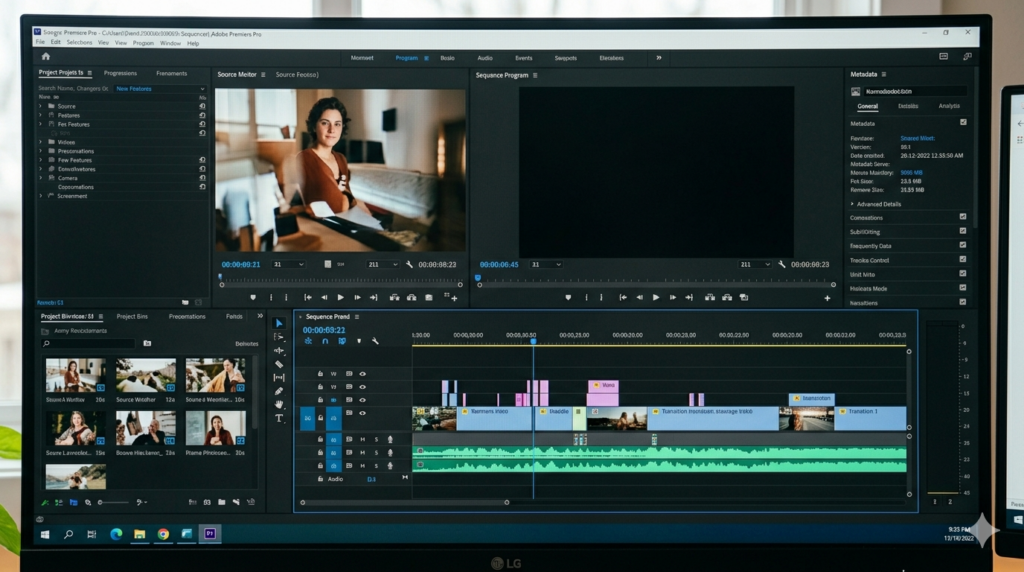Open Sequence Program panel menu icon

pos(535,75)
